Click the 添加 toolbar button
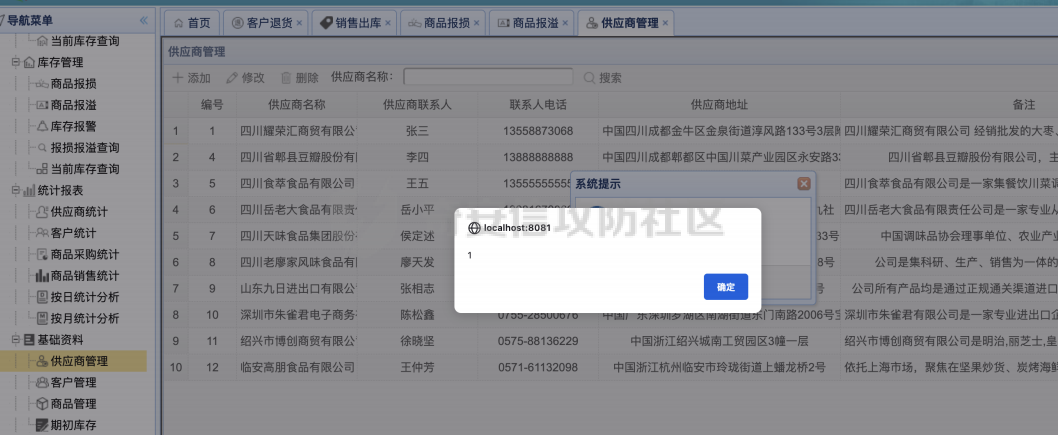 click(x=192, y=78)
